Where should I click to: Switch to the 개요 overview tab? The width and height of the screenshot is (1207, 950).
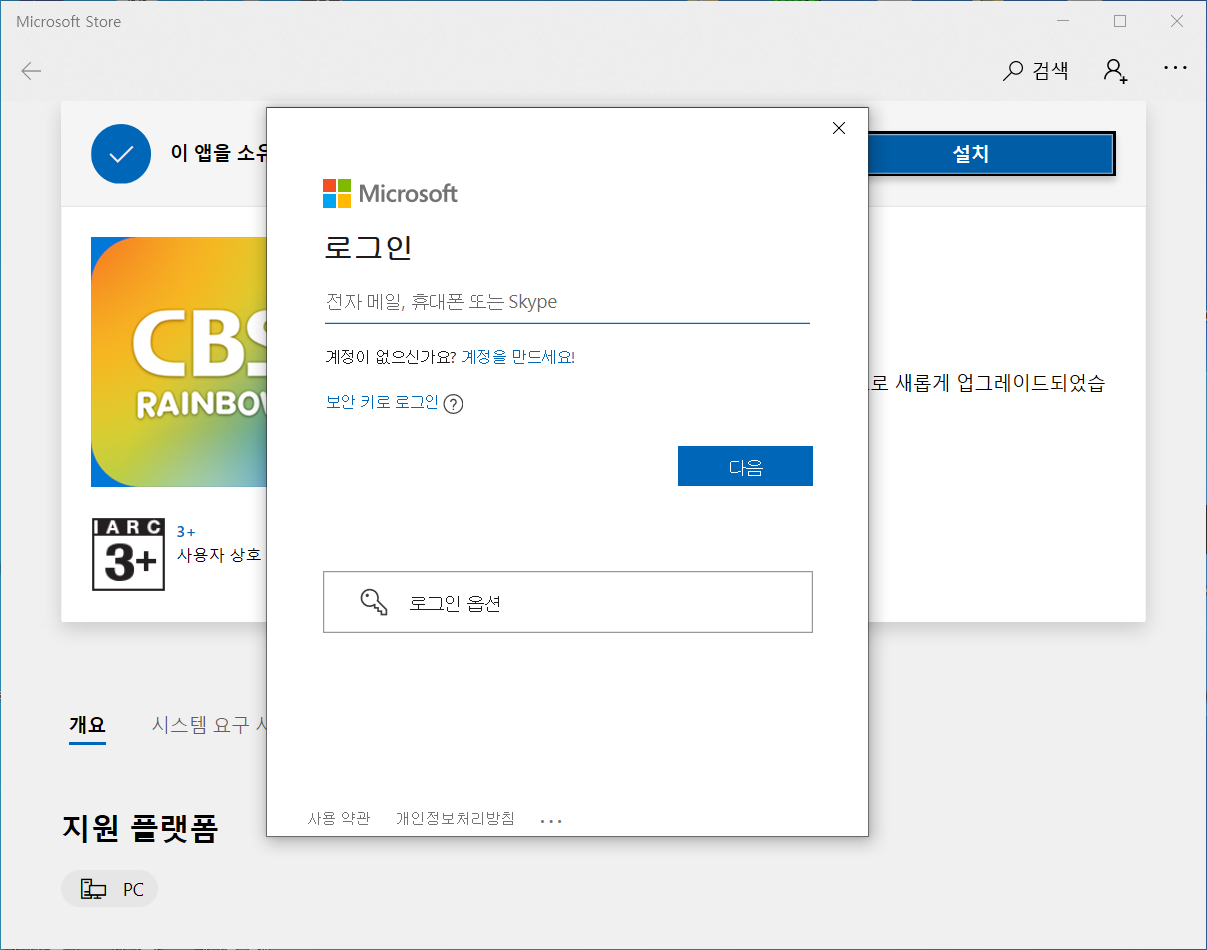pyautogui.click(x=87, y=725)
